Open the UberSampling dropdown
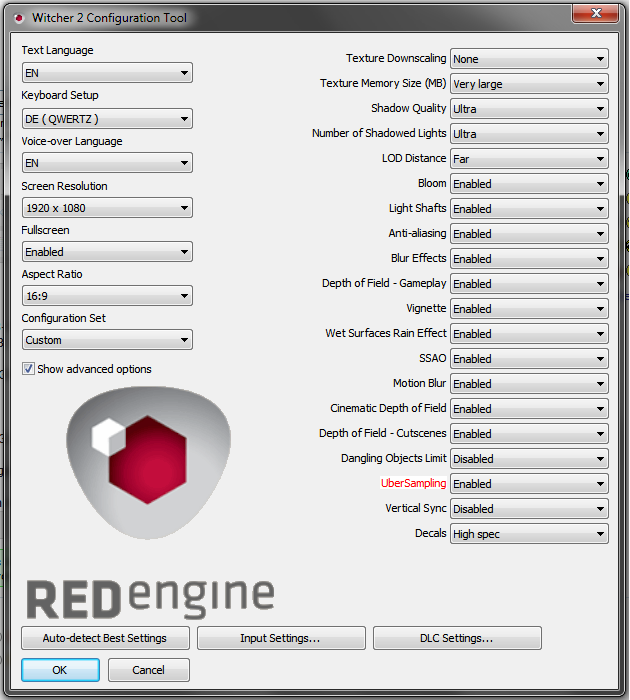 click(x=529, y=484)
